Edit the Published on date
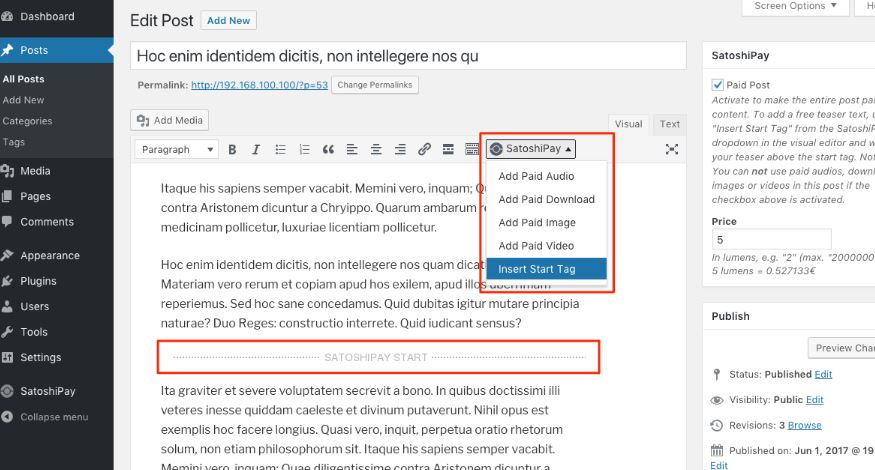This screenshot has height=470, width=875. pyautogui.click(x=719, y=465)
